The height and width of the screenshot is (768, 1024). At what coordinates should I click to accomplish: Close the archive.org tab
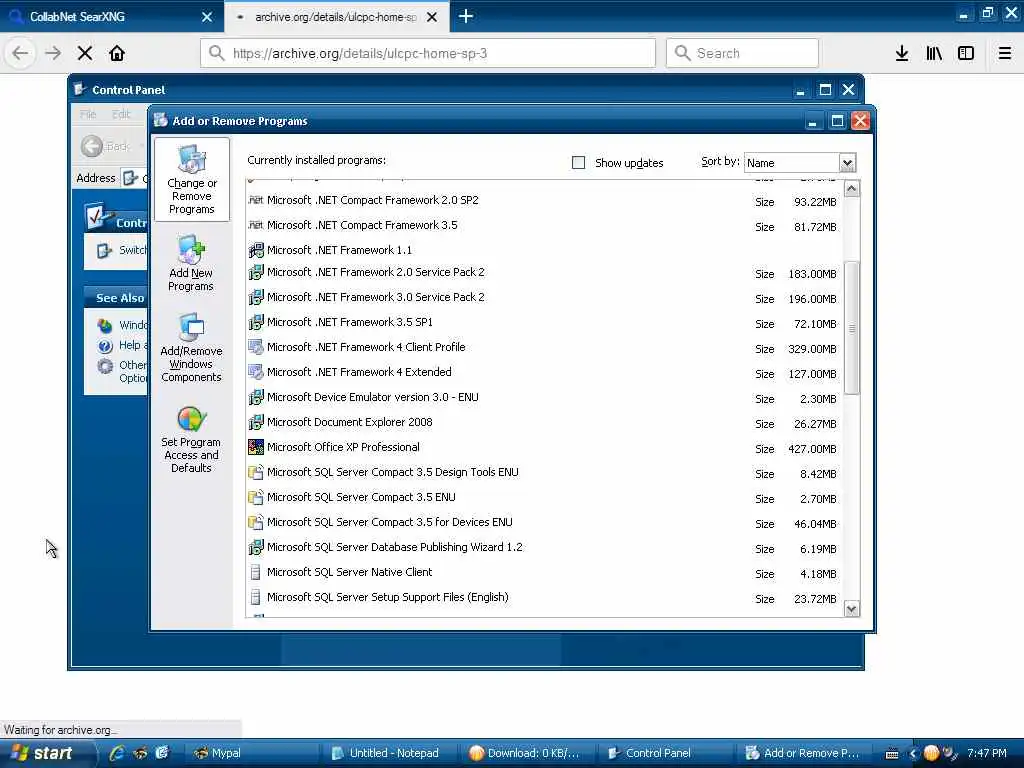point(432,17)
